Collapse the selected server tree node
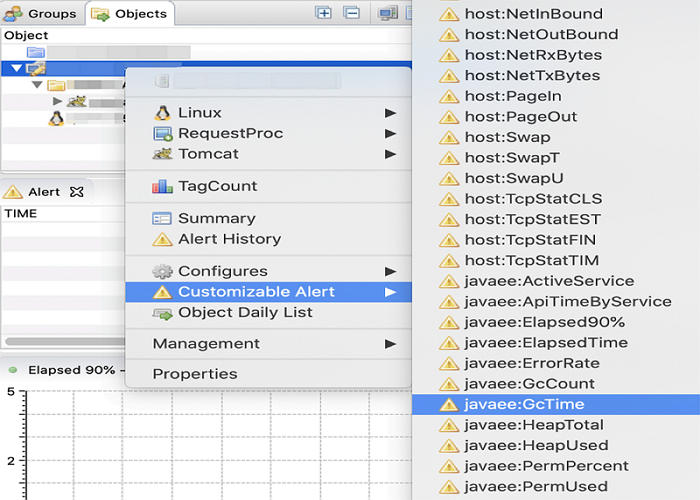Screen dimensions: 700x500 [17, 68]
